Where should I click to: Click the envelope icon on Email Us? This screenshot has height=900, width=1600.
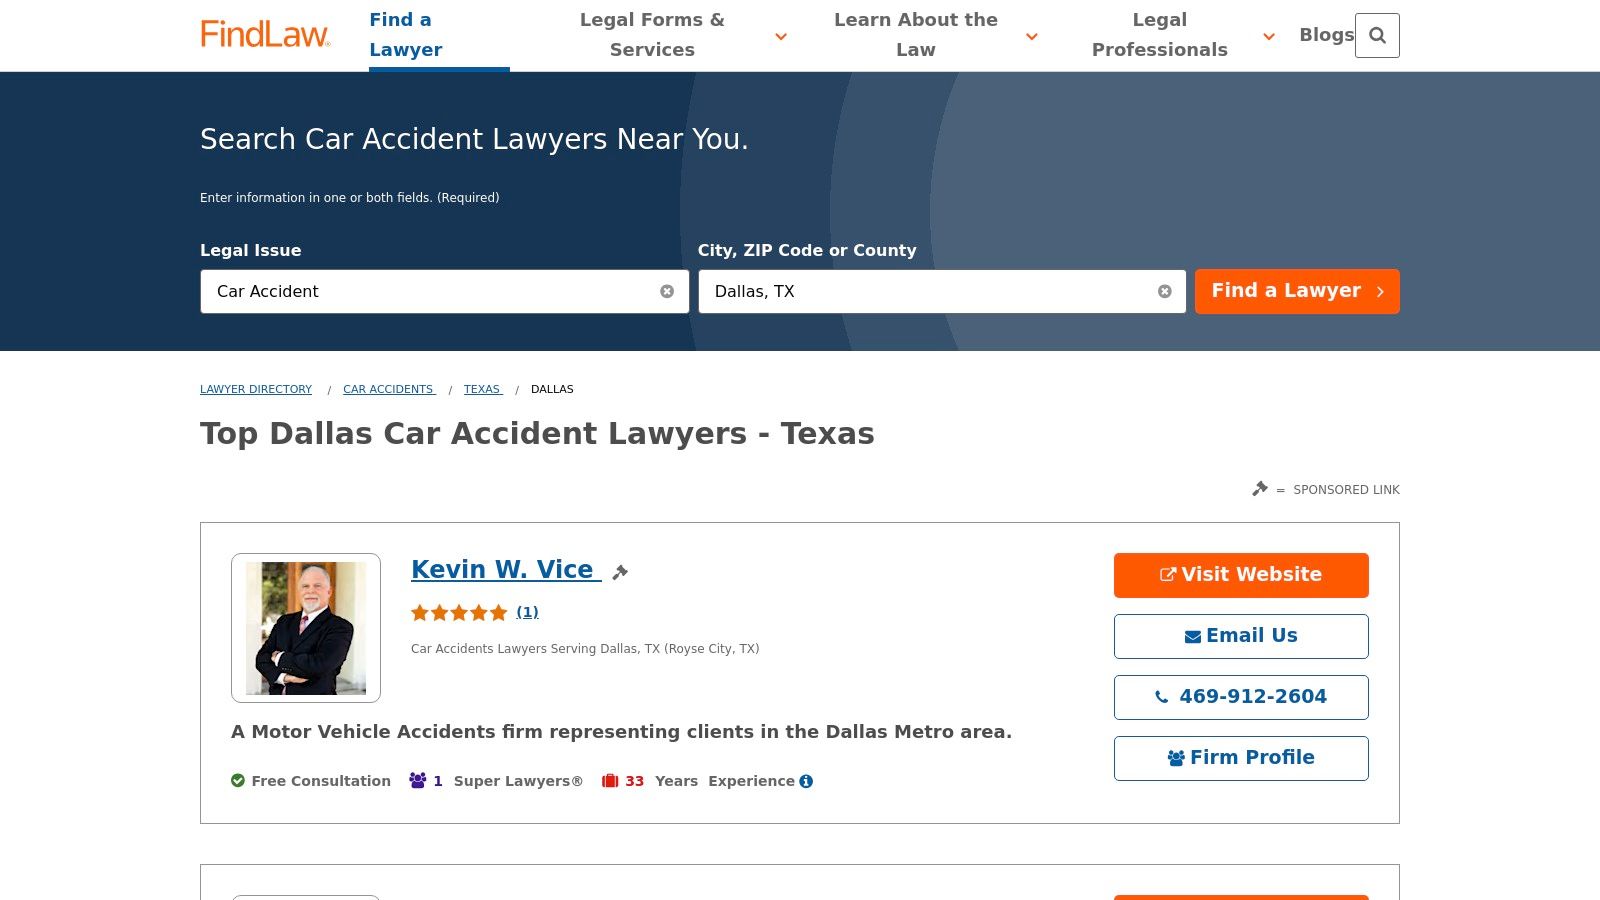(1191, 635)
